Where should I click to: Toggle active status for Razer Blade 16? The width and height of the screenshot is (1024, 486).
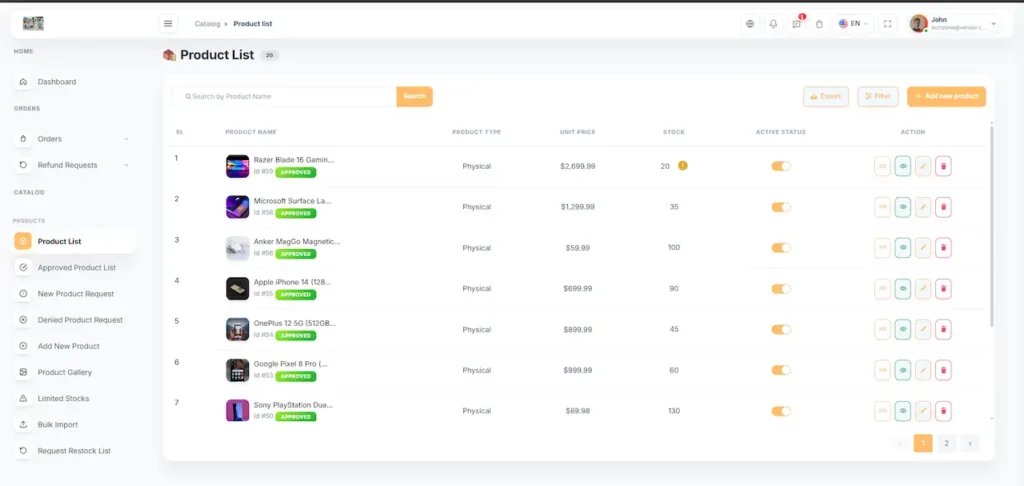(x=781, y=167)
